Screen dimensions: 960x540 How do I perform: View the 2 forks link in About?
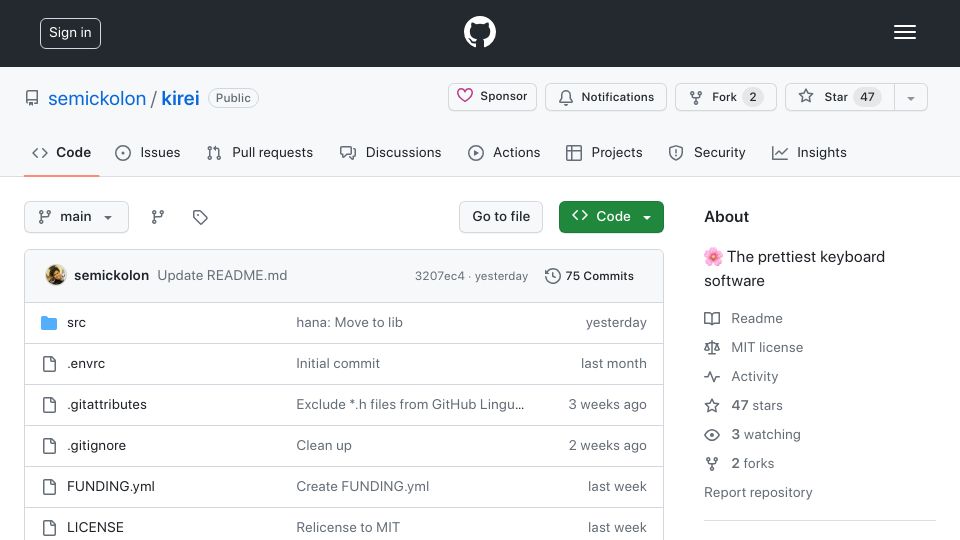pos(740,463)
